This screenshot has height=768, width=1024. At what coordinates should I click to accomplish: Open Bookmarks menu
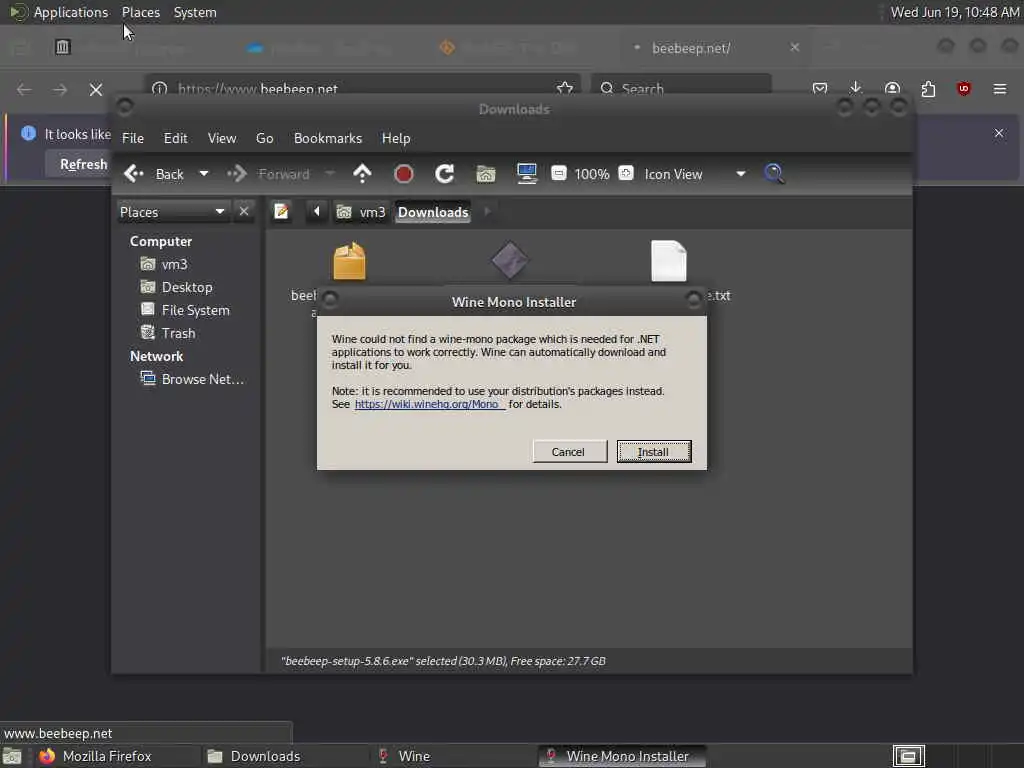click(x=328, y=138)
